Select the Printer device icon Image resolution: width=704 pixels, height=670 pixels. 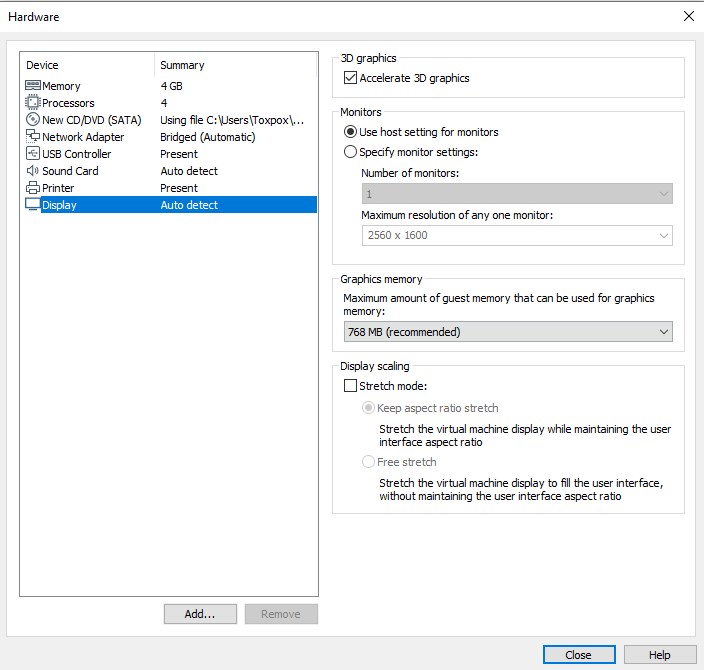click(33, 188)
